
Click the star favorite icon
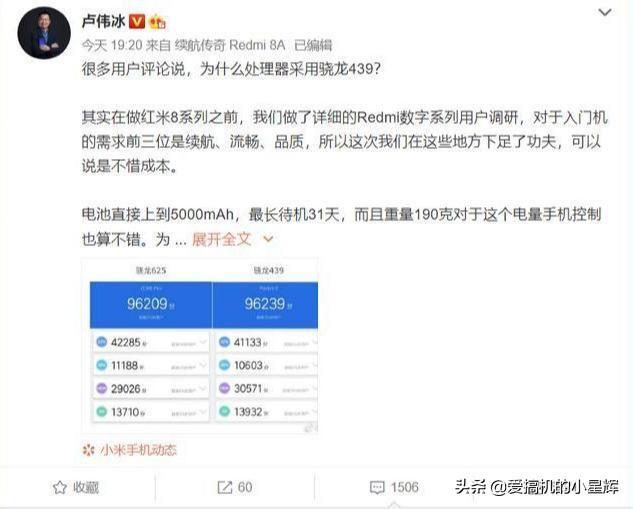click(60, 488)
